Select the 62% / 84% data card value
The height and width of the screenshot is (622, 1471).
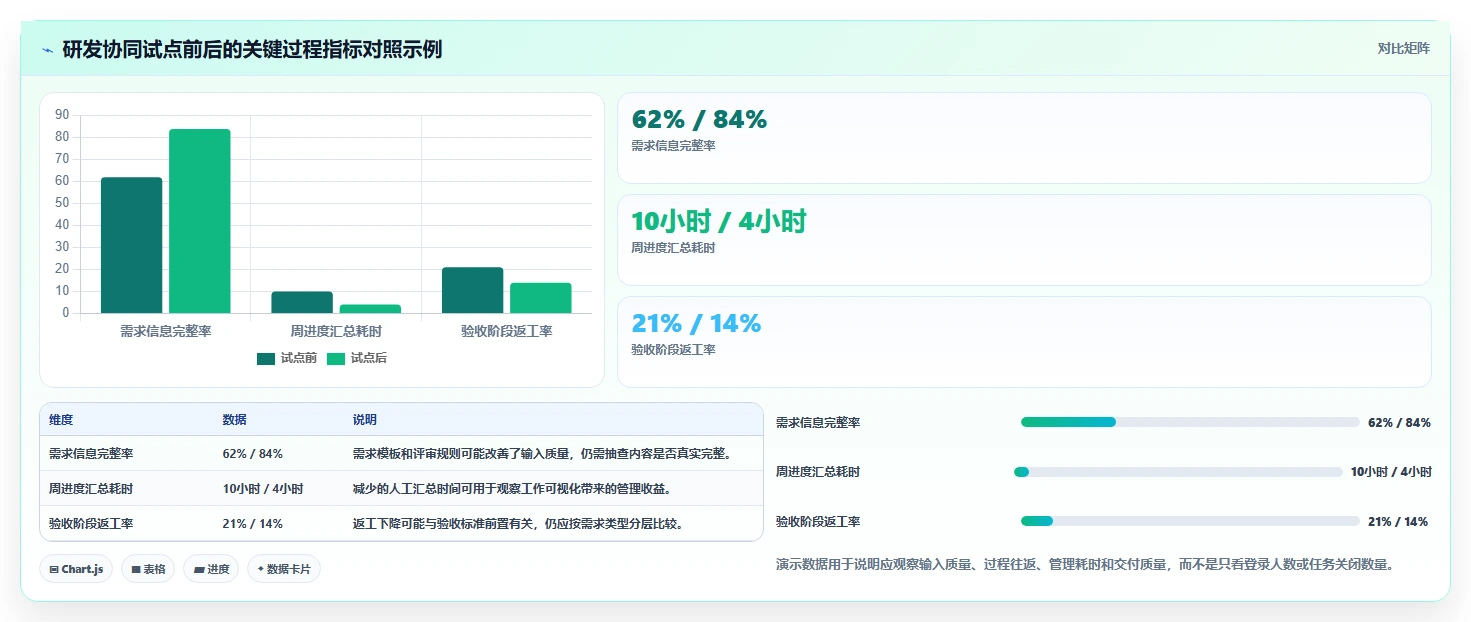pos(699,119)
